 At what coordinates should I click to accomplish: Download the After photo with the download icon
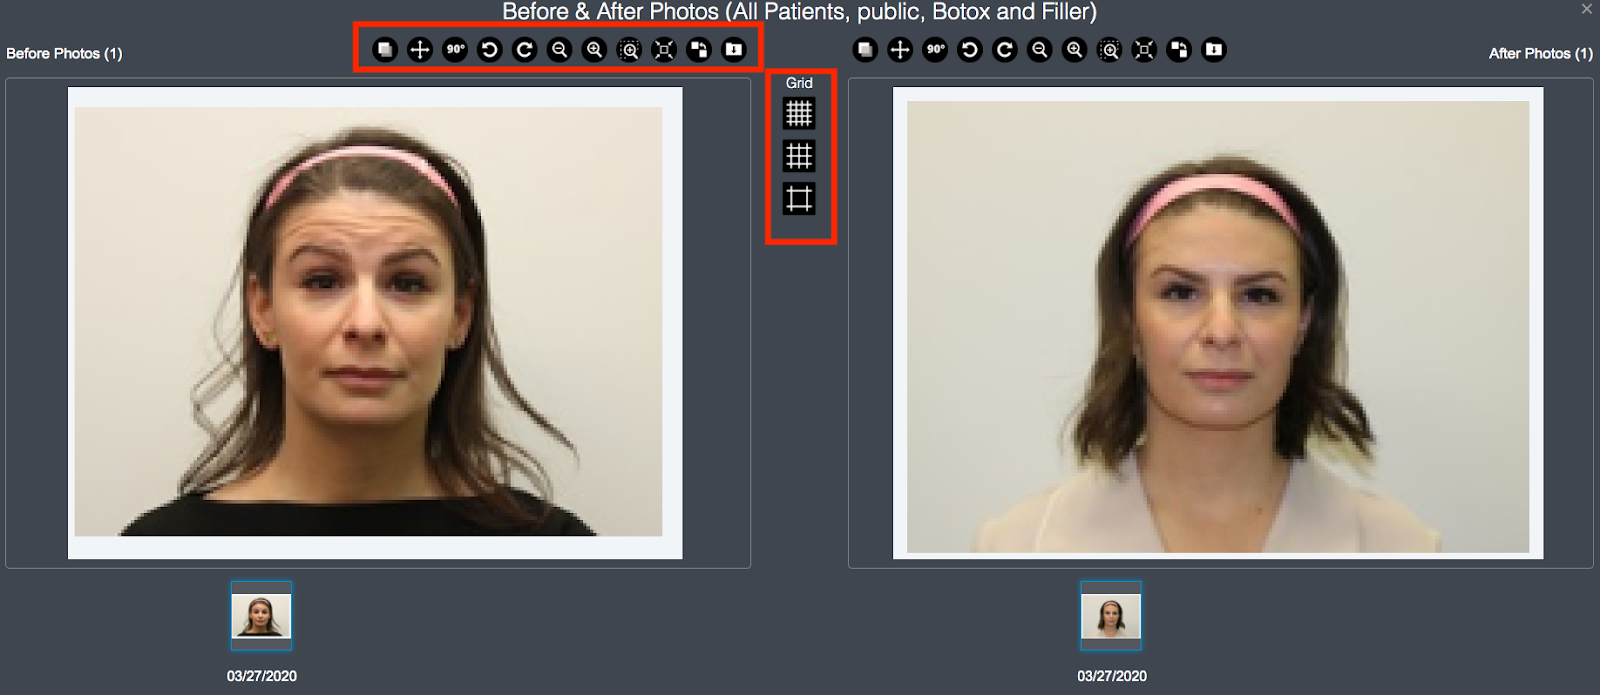pos(1214,49)
